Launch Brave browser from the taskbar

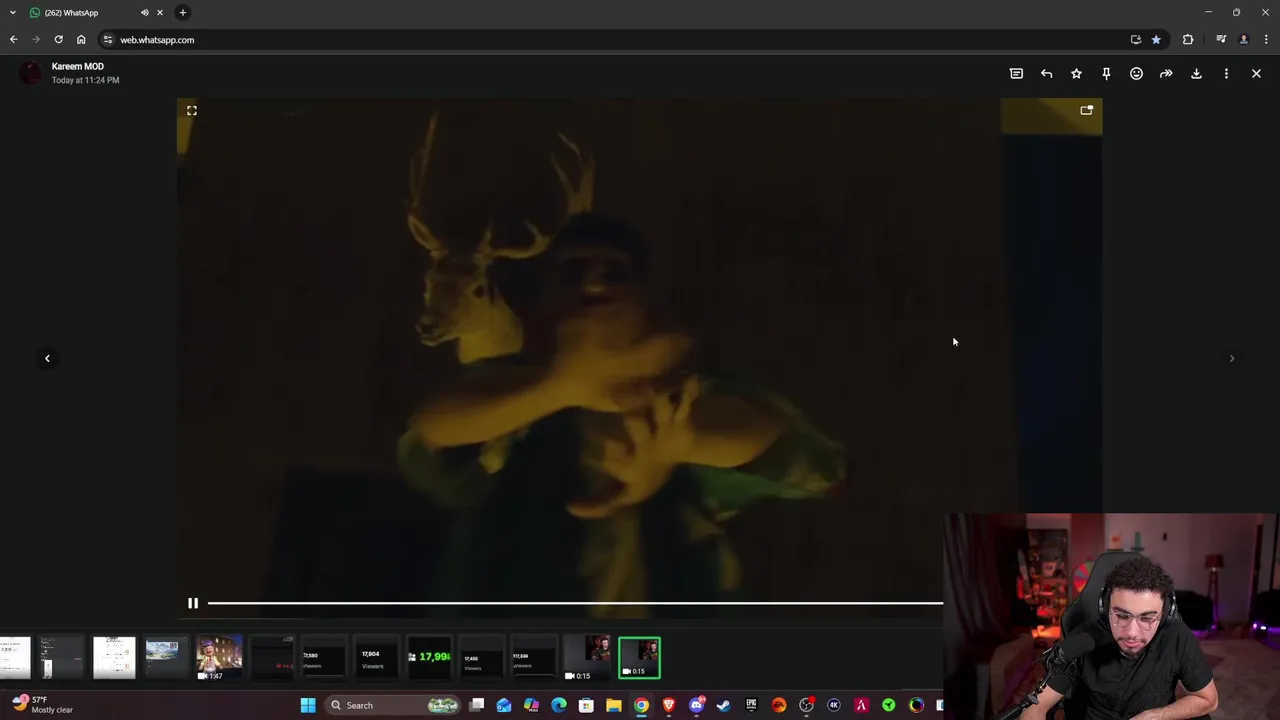669,705
